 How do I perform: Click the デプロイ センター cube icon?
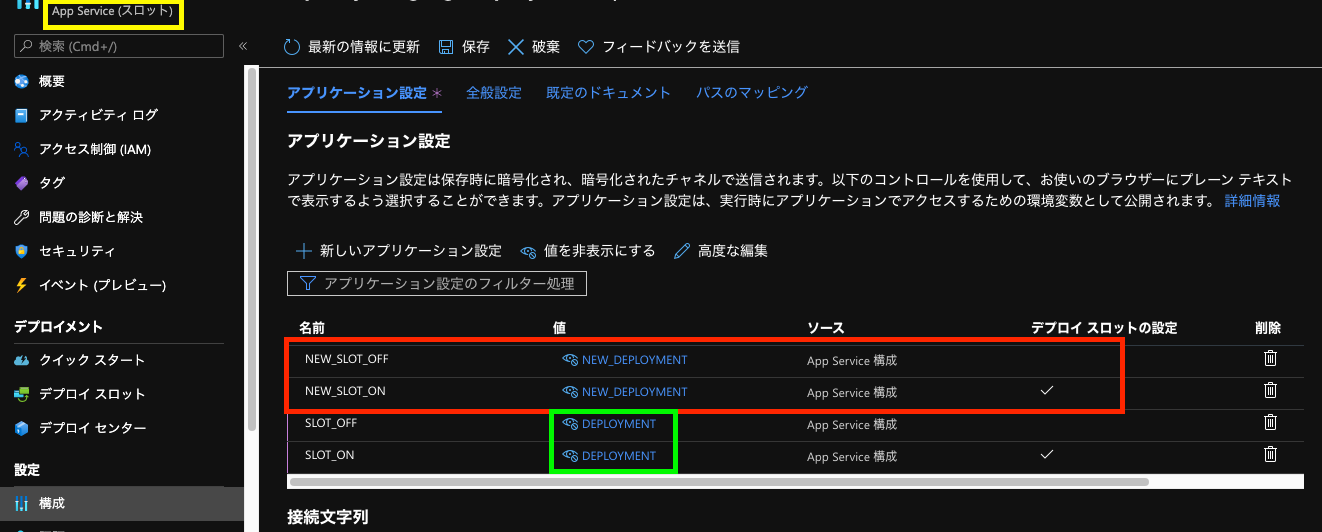[x=21, y=428]
